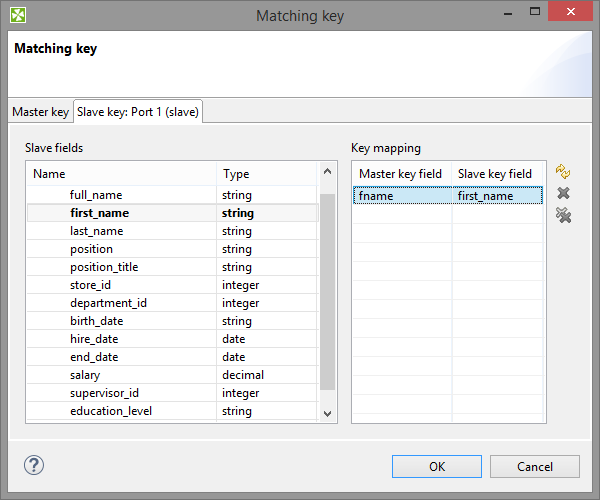Click the application icon in title bar
The width and height of the screenshot is (600, 500).
tap(18, 15)
